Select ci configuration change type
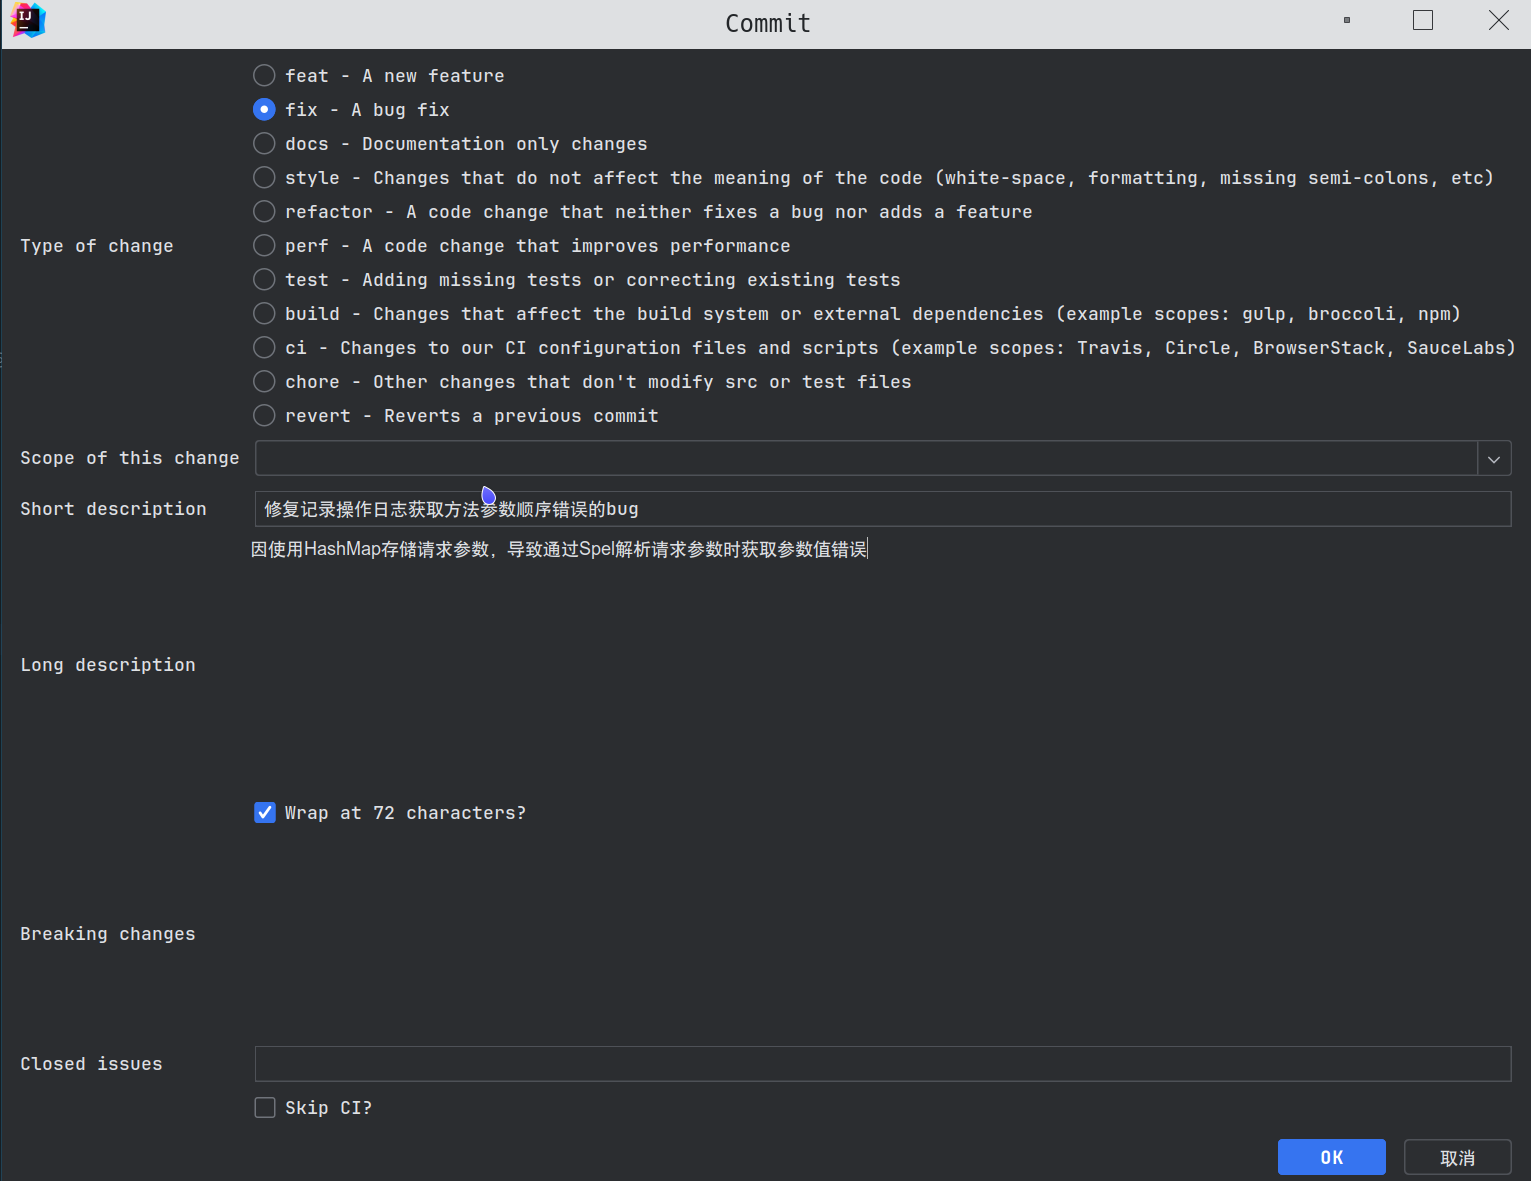The height and width of the screenshot is (1181, 1531). point(264,348)
